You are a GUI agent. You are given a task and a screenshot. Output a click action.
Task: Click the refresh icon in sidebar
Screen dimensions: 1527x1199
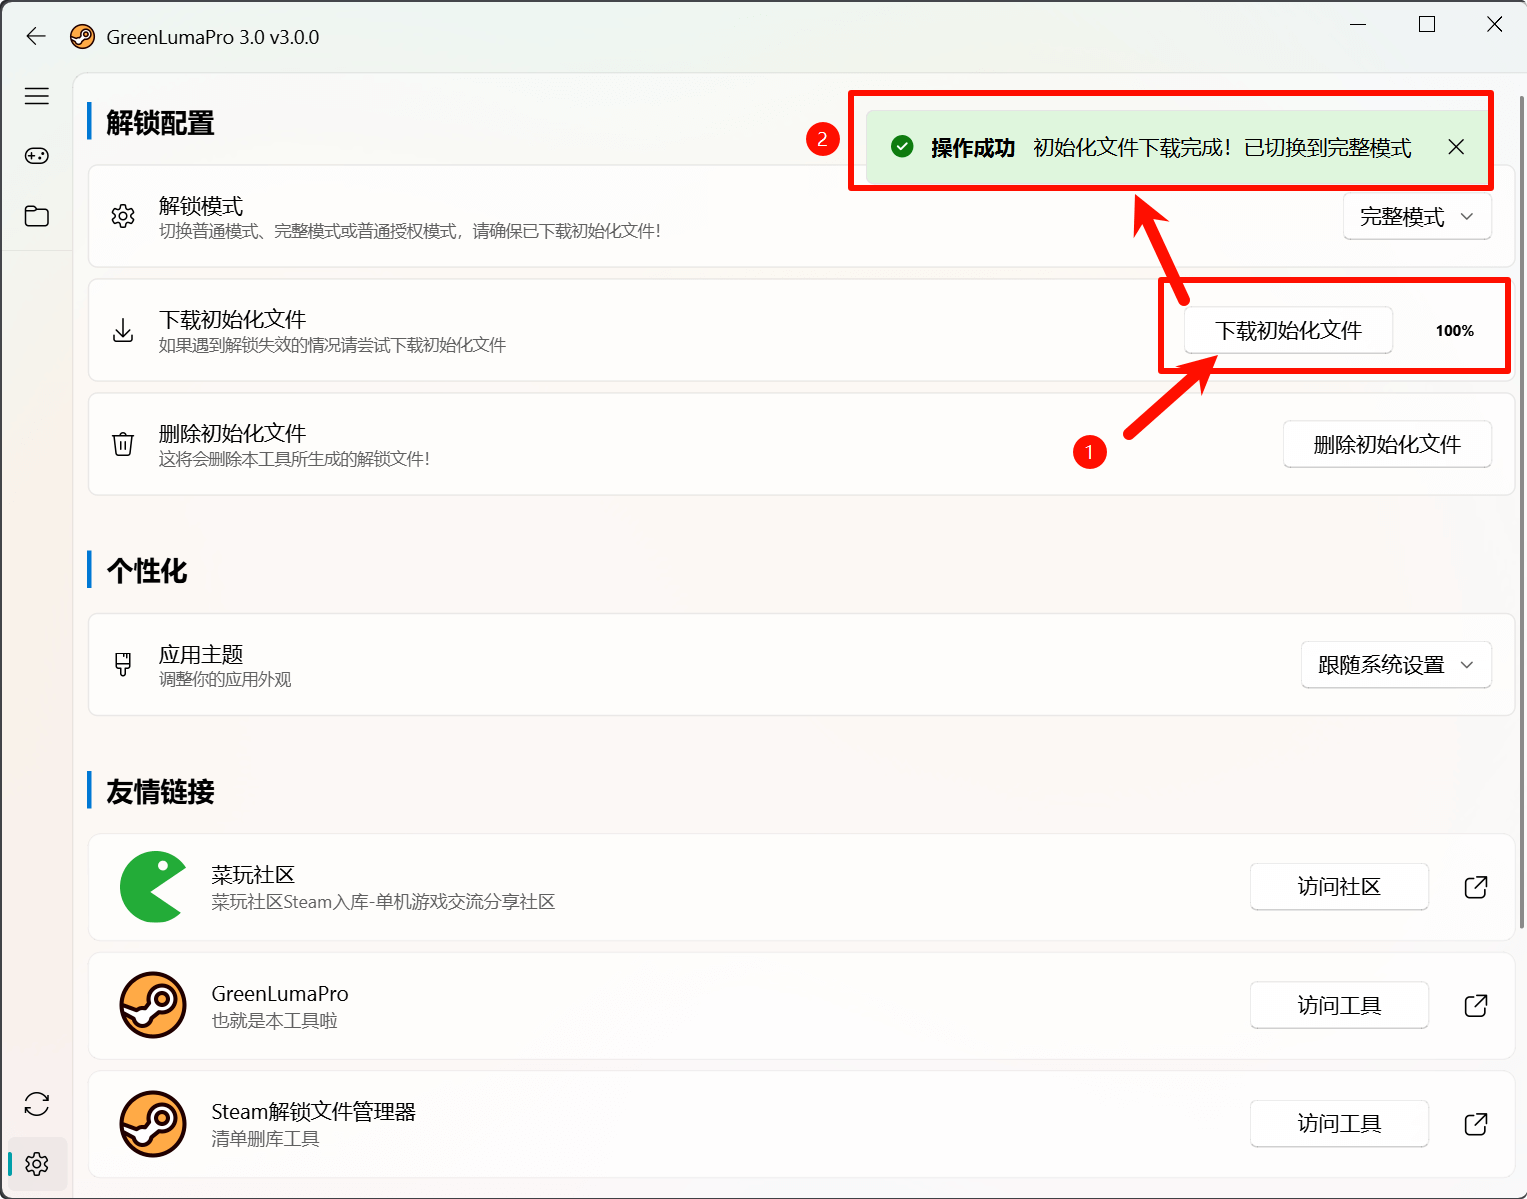[37, 1104]
